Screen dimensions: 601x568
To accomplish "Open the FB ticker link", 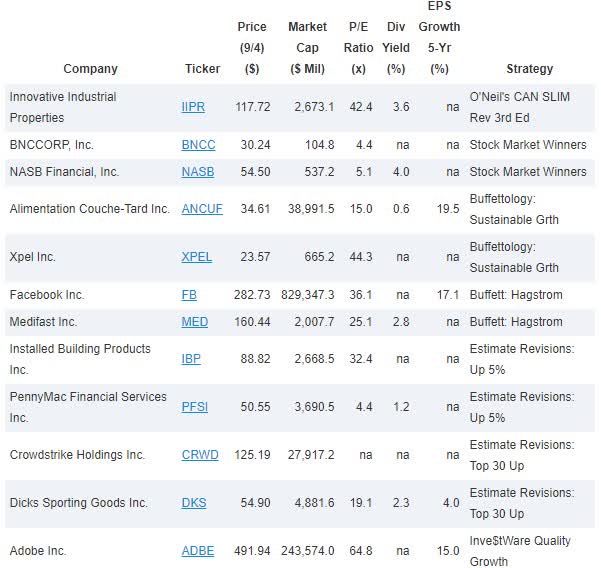I will 189,295.
